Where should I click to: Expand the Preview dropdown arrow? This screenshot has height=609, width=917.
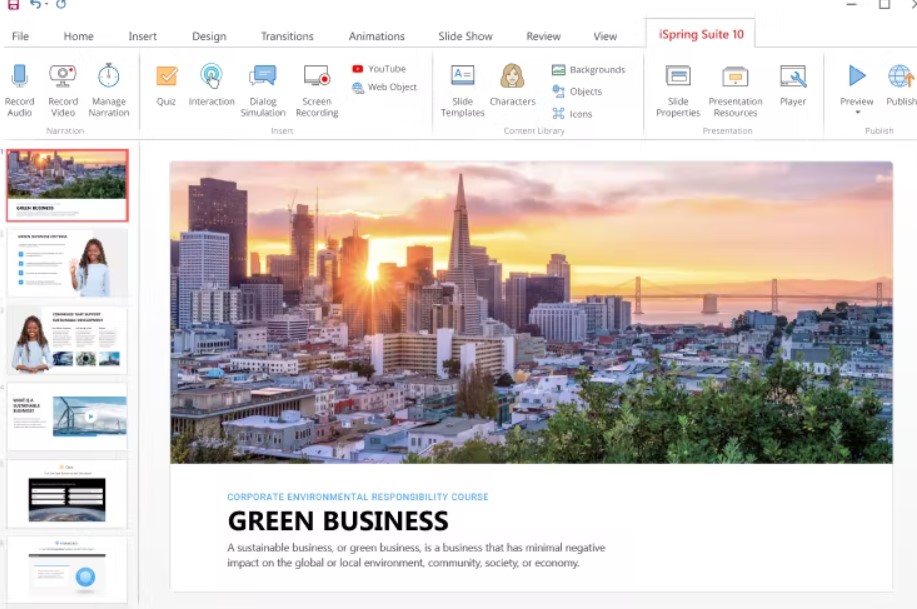(x=857, y=112)
